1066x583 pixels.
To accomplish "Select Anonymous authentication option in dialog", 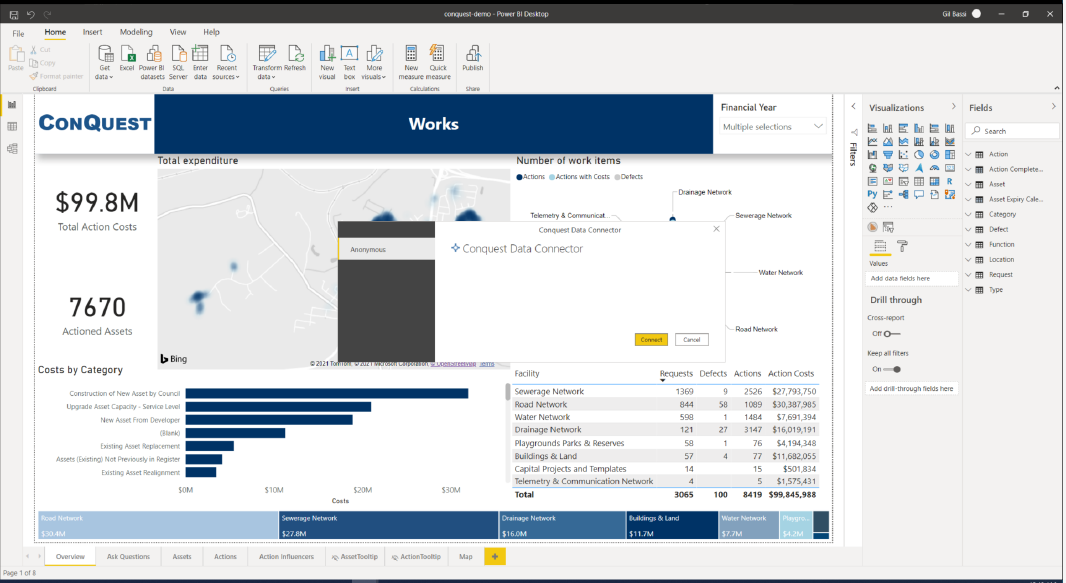I will tap(386, 249).
